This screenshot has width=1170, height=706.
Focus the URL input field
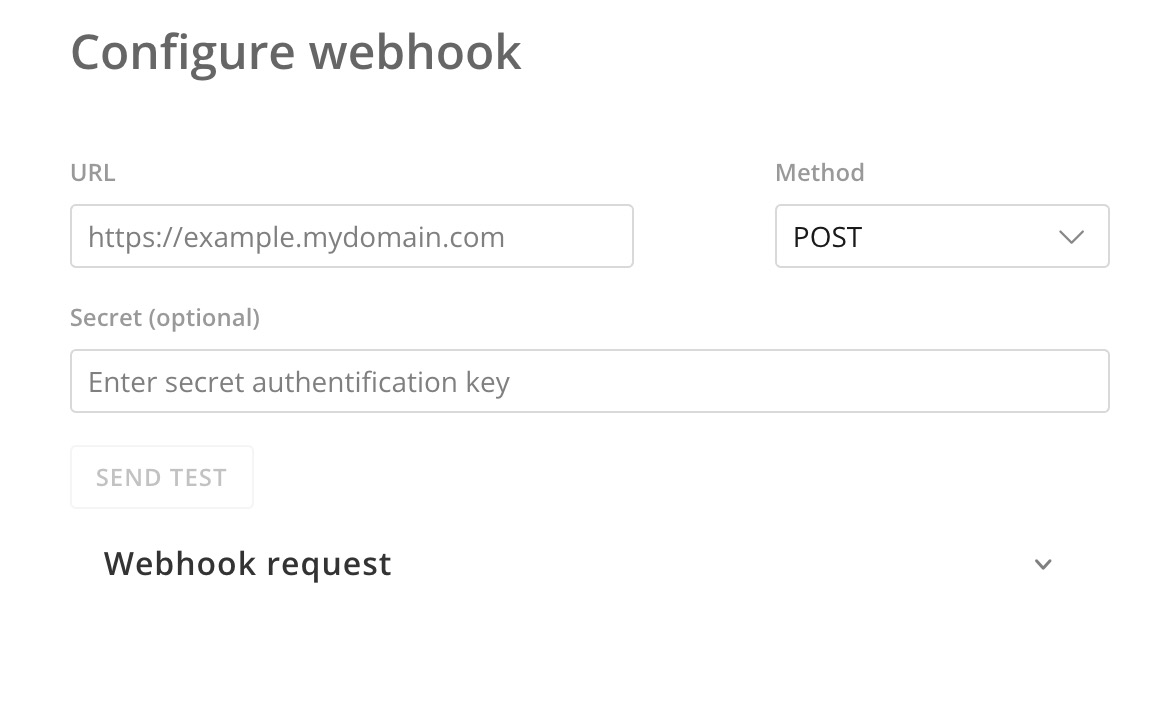(351, 236)
